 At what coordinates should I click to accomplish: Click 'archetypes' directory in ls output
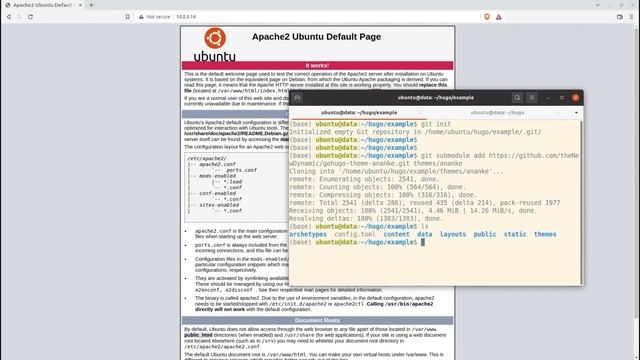tap(308, 234)
